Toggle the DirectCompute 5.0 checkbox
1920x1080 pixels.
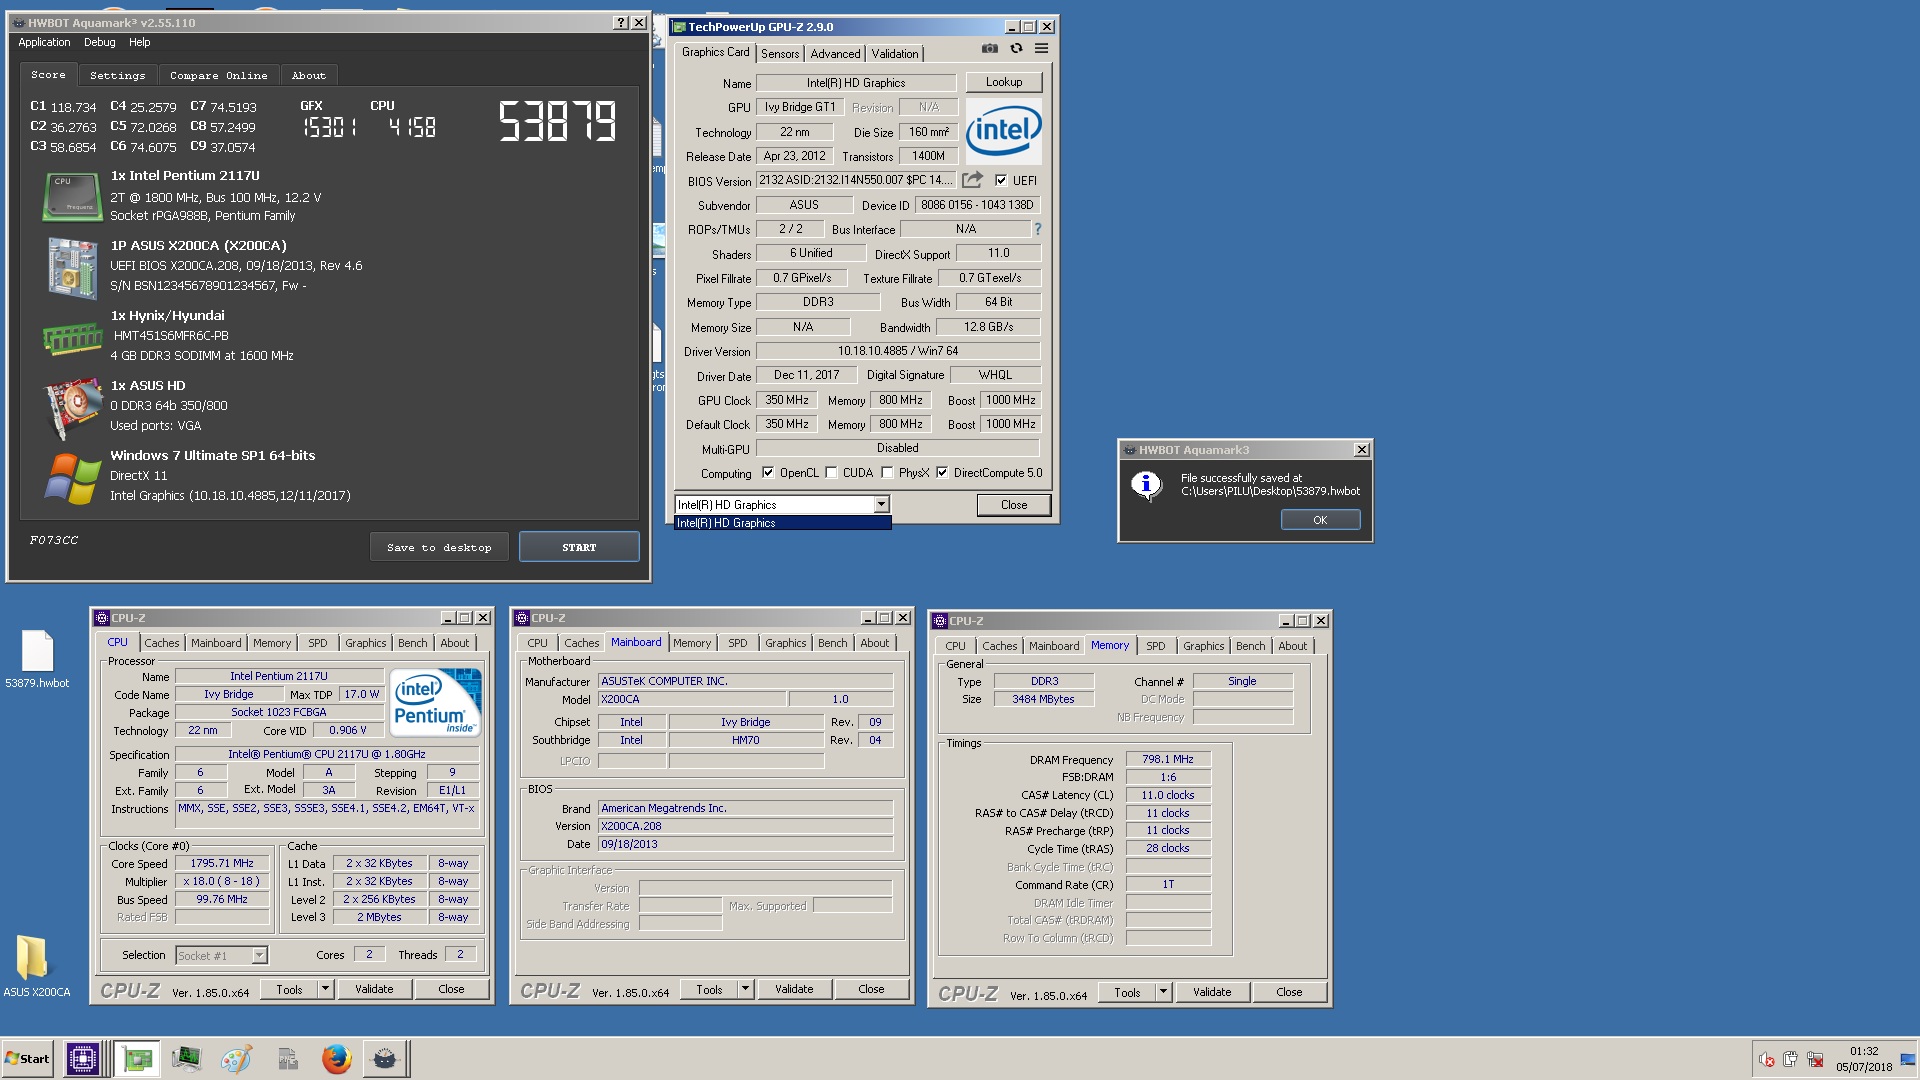coord(942,473)
